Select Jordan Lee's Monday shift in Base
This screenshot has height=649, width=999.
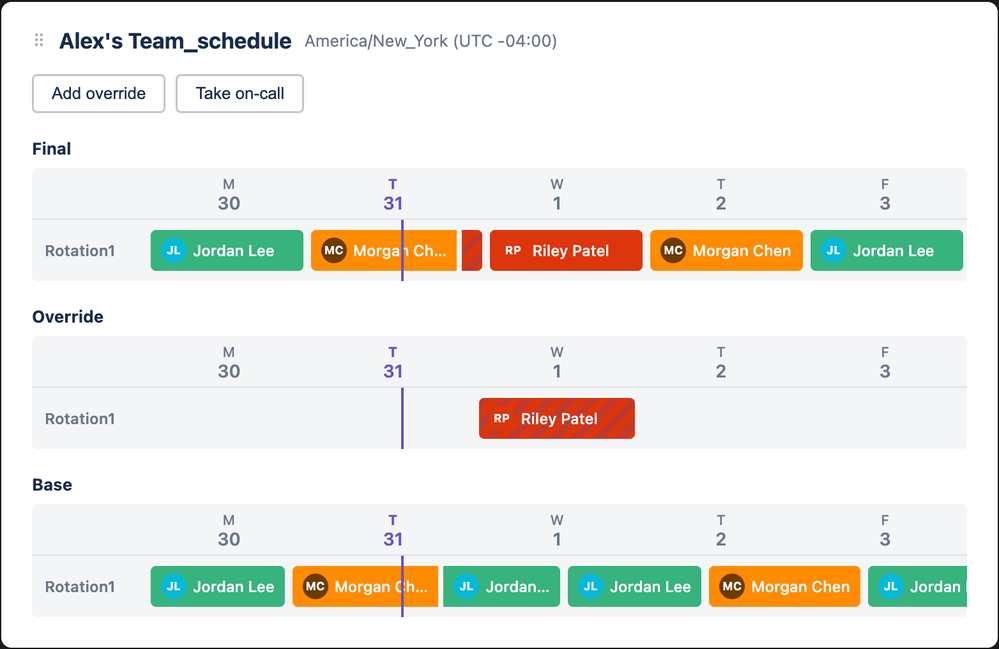[218, 587]
